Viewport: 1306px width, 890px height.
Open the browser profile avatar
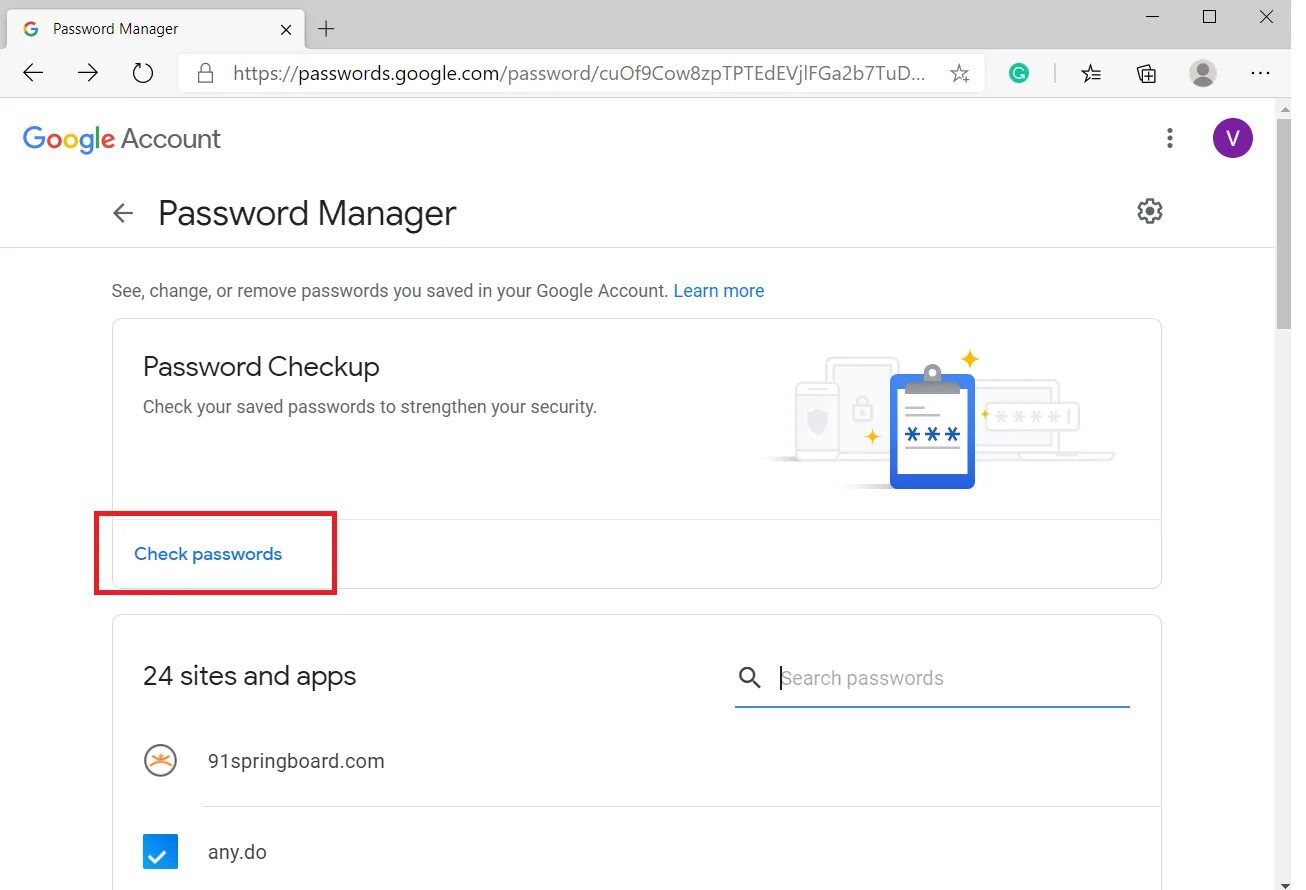pyautogui.click(x=1203, y=72)
